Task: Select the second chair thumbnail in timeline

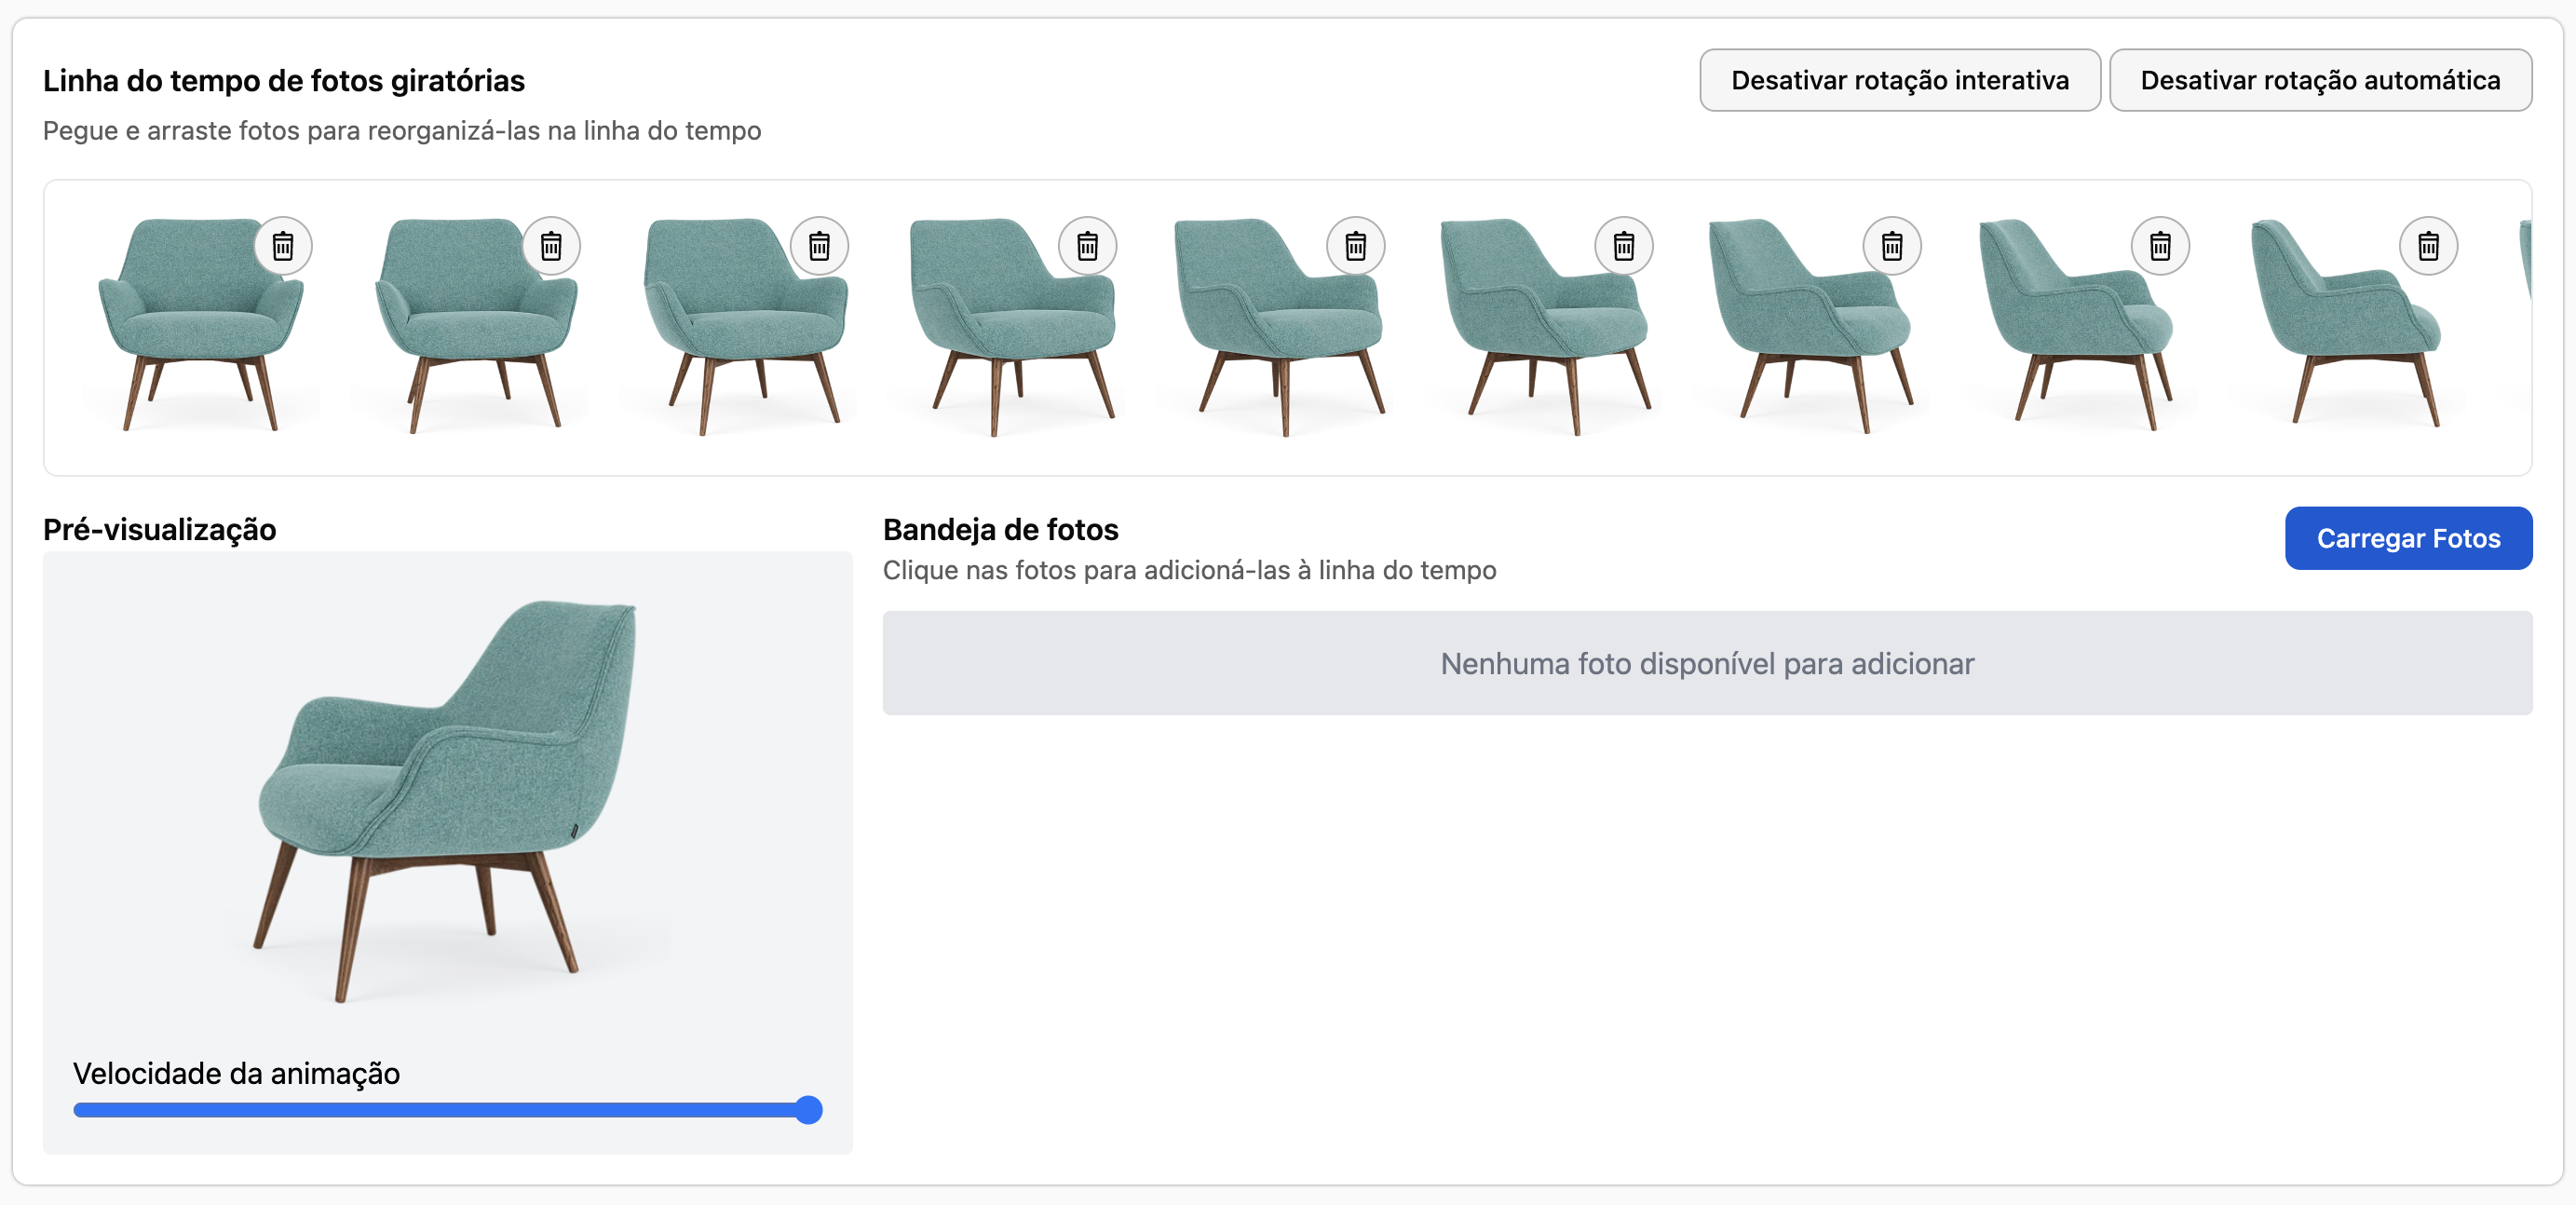Action: coord(470,330)
